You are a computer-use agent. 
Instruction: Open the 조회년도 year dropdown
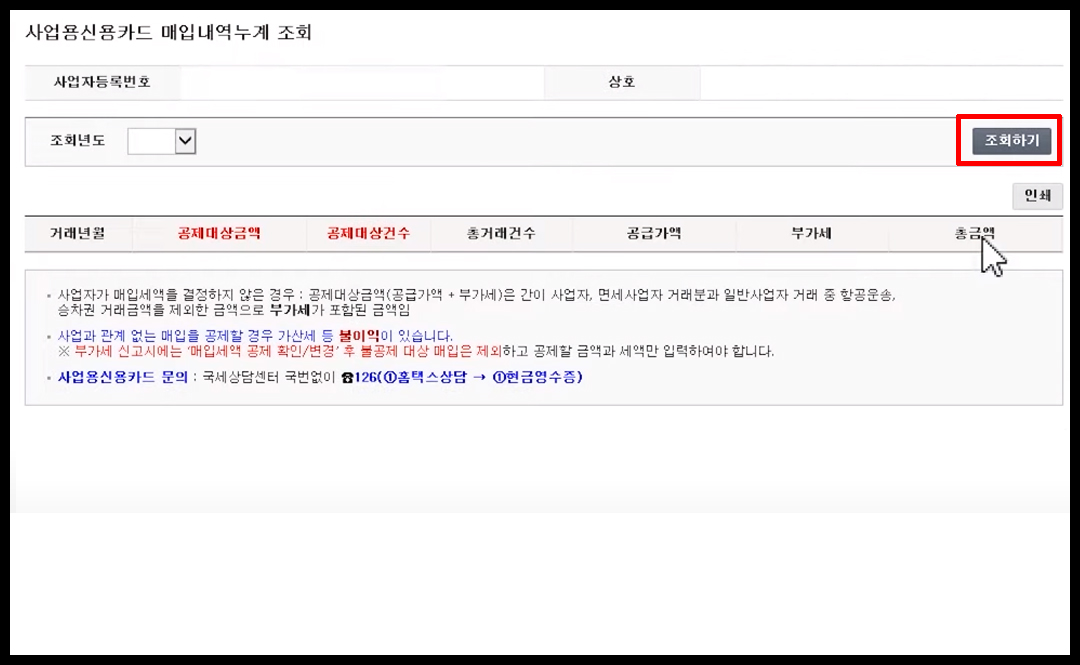tap(161, 141)
